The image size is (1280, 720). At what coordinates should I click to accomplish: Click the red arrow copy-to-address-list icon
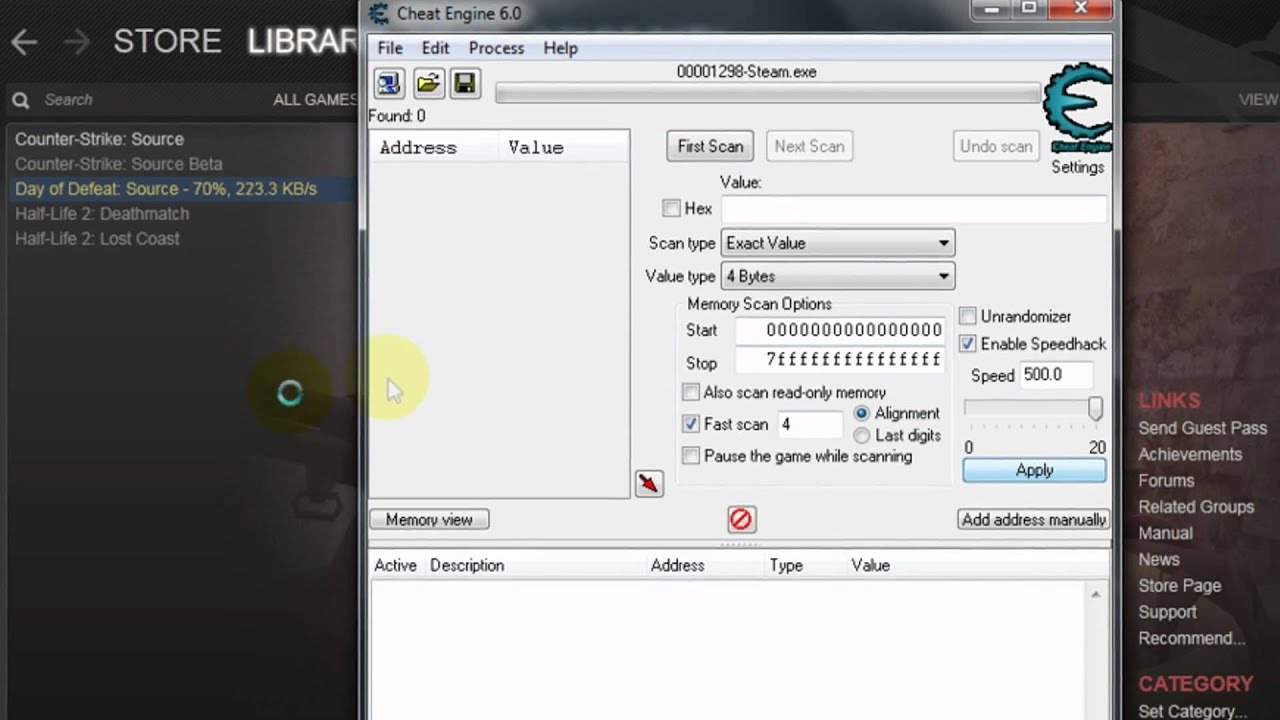coord(649,484)
